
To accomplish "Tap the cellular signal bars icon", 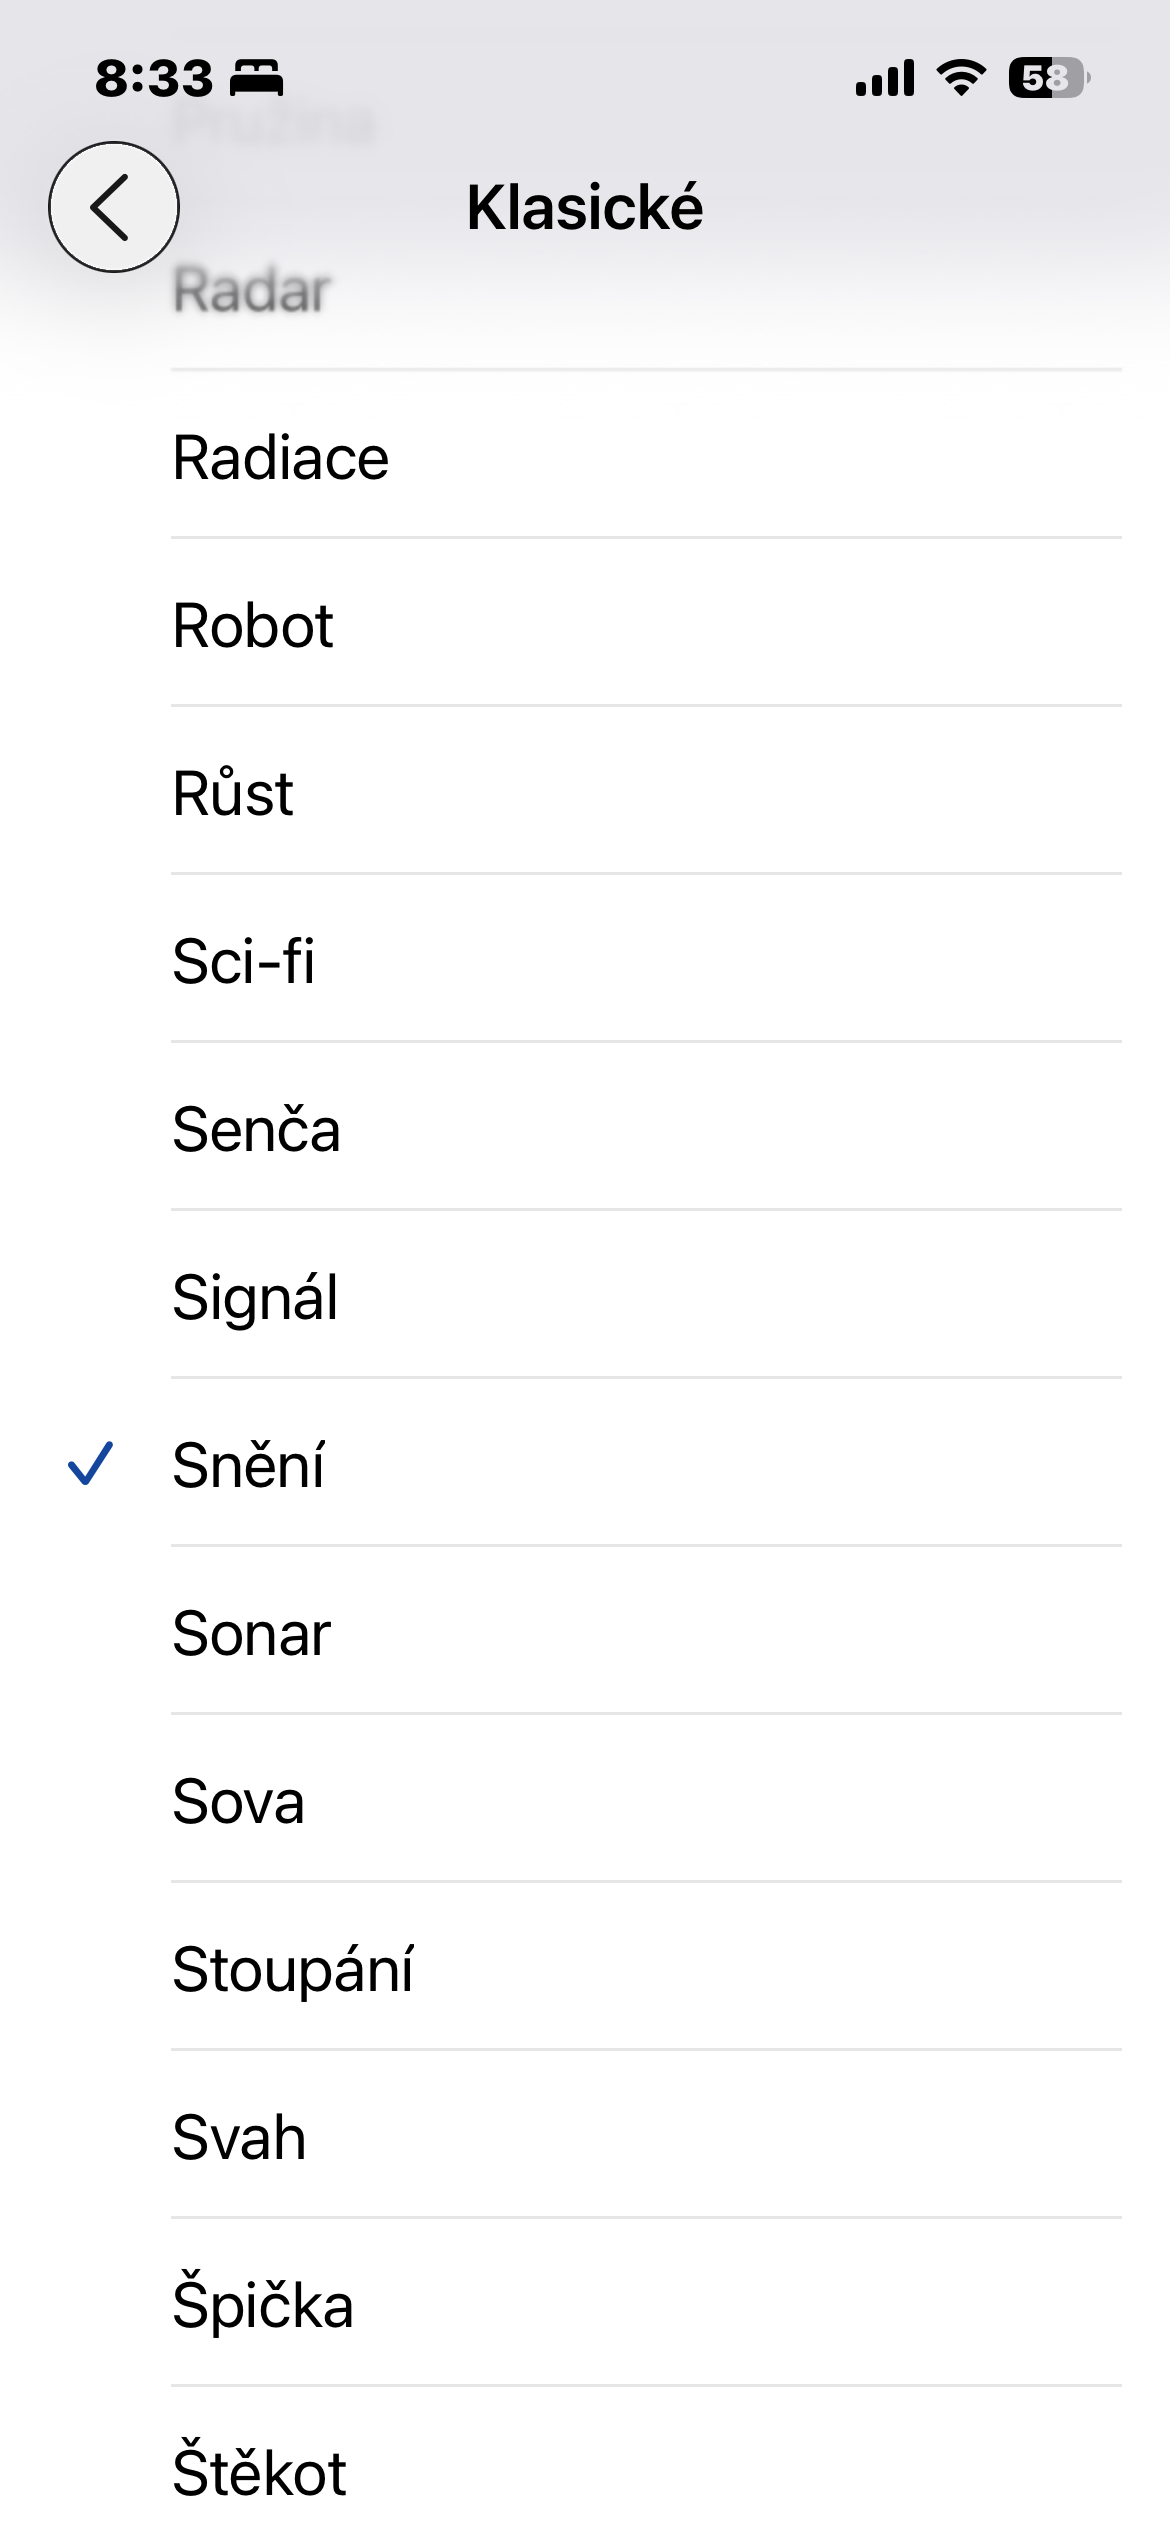I will (885, 78).
